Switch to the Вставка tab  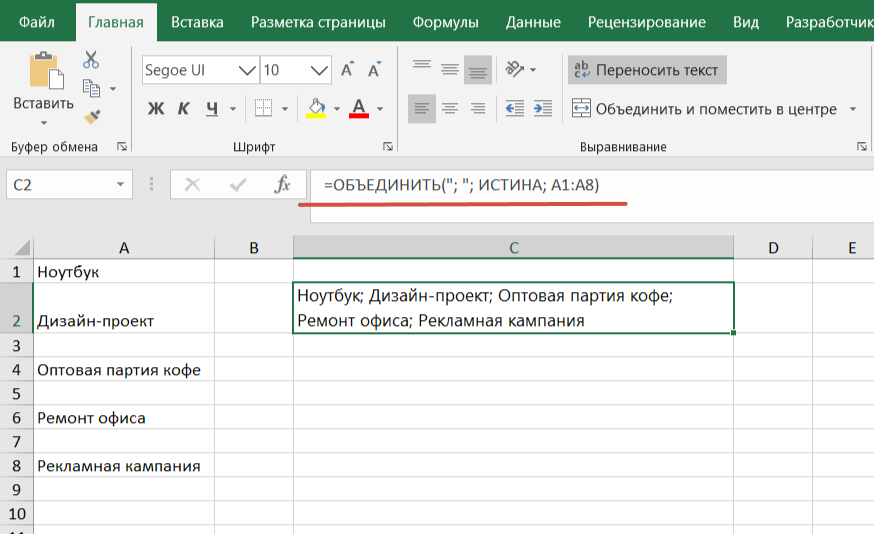(197, 22)
